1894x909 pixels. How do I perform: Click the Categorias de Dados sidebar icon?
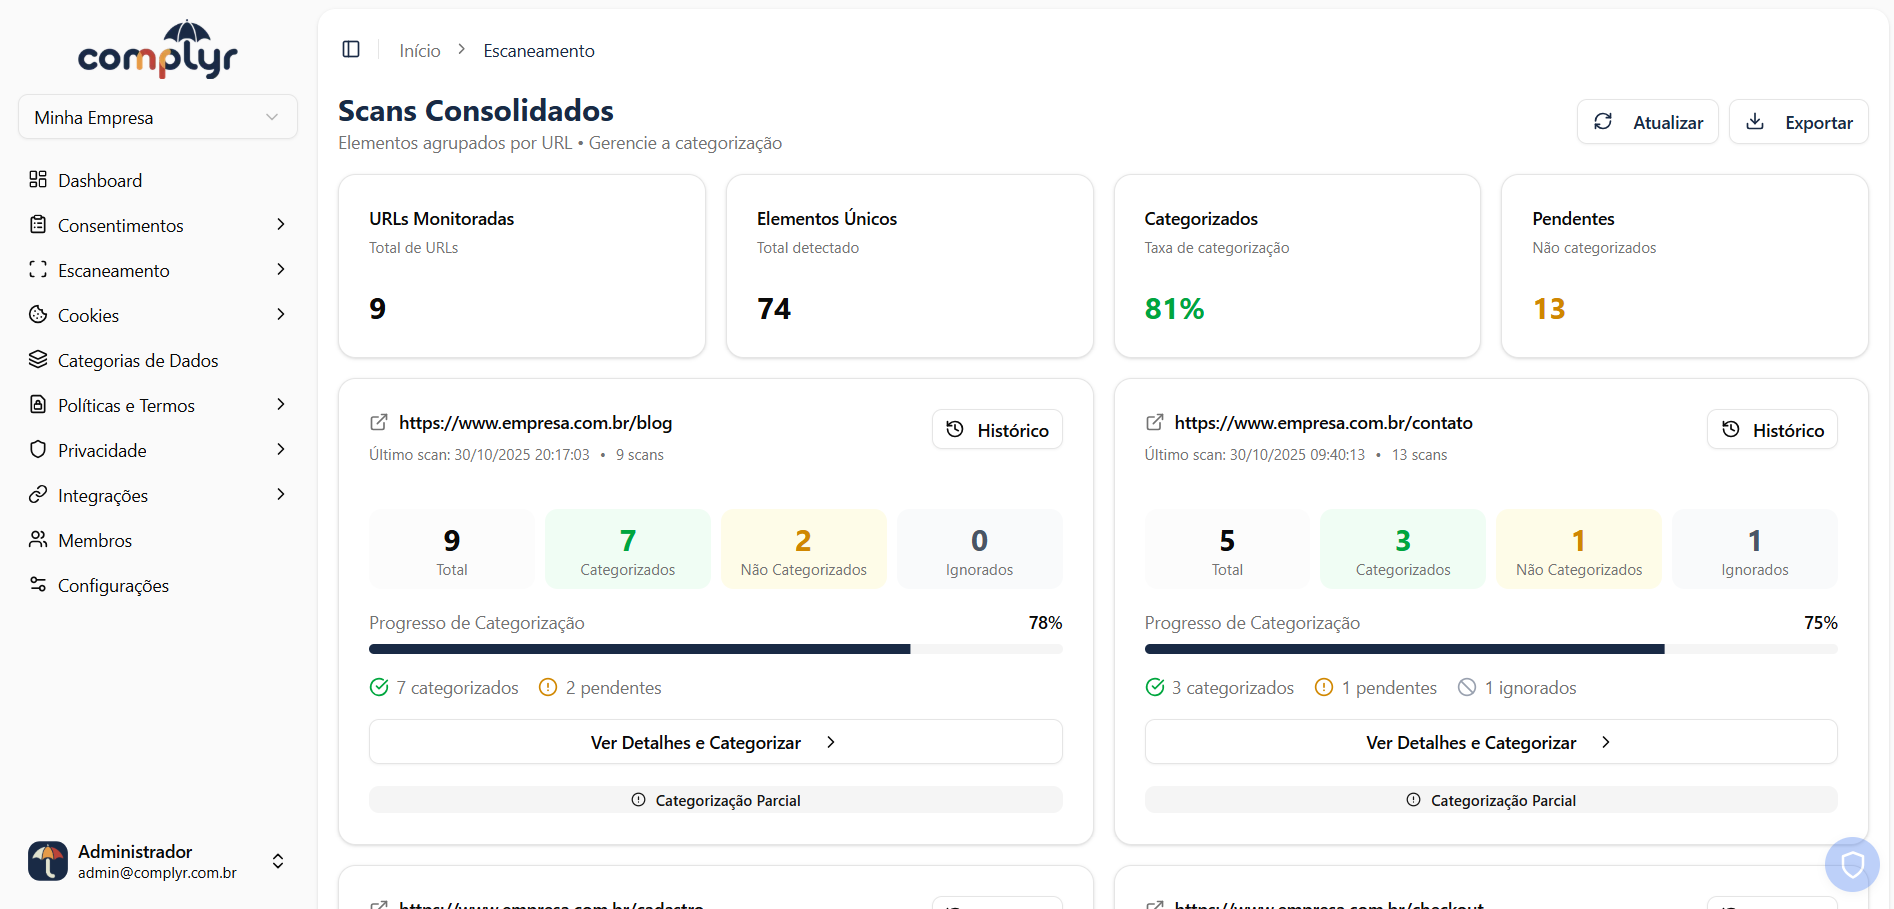(x=38, y=359)
